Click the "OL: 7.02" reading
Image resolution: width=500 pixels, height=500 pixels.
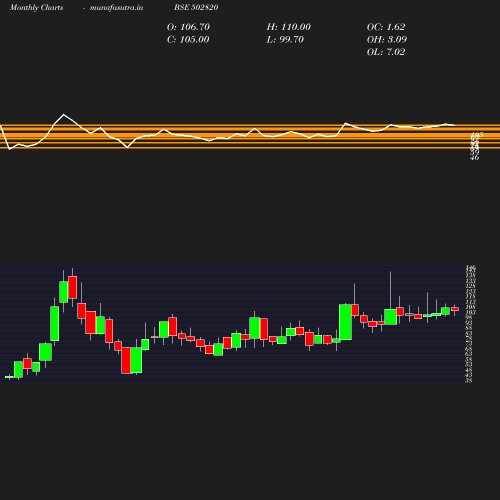pyautogui.click(x=386, y=52)
